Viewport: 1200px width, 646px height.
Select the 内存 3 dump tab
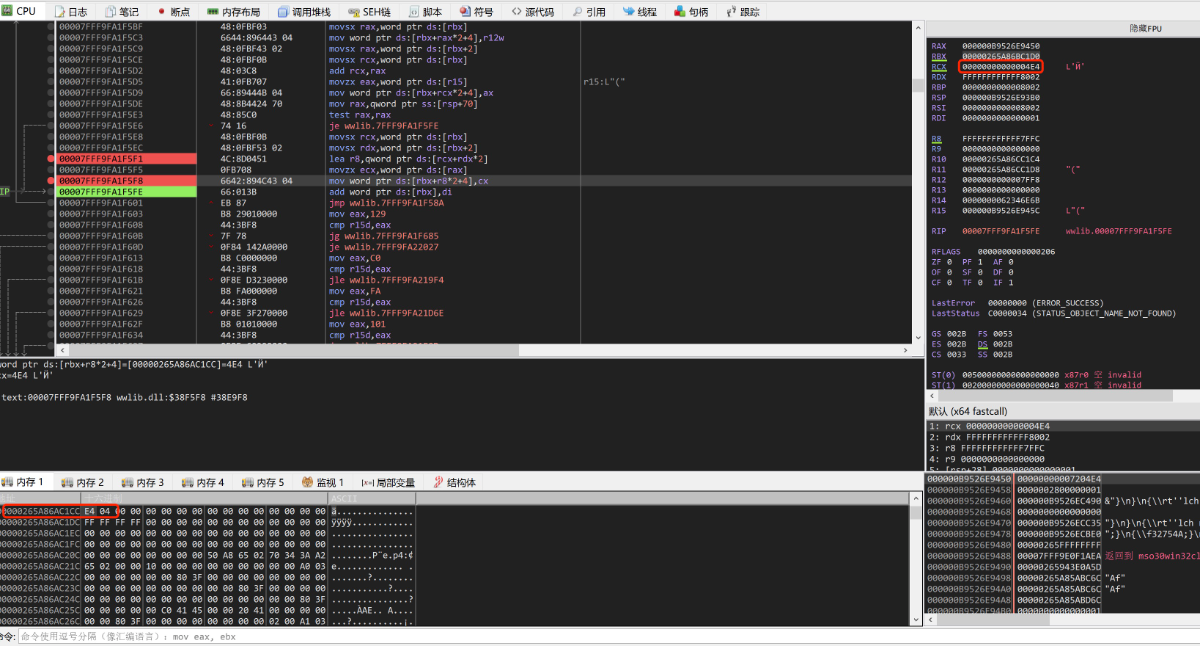point(145,482)
